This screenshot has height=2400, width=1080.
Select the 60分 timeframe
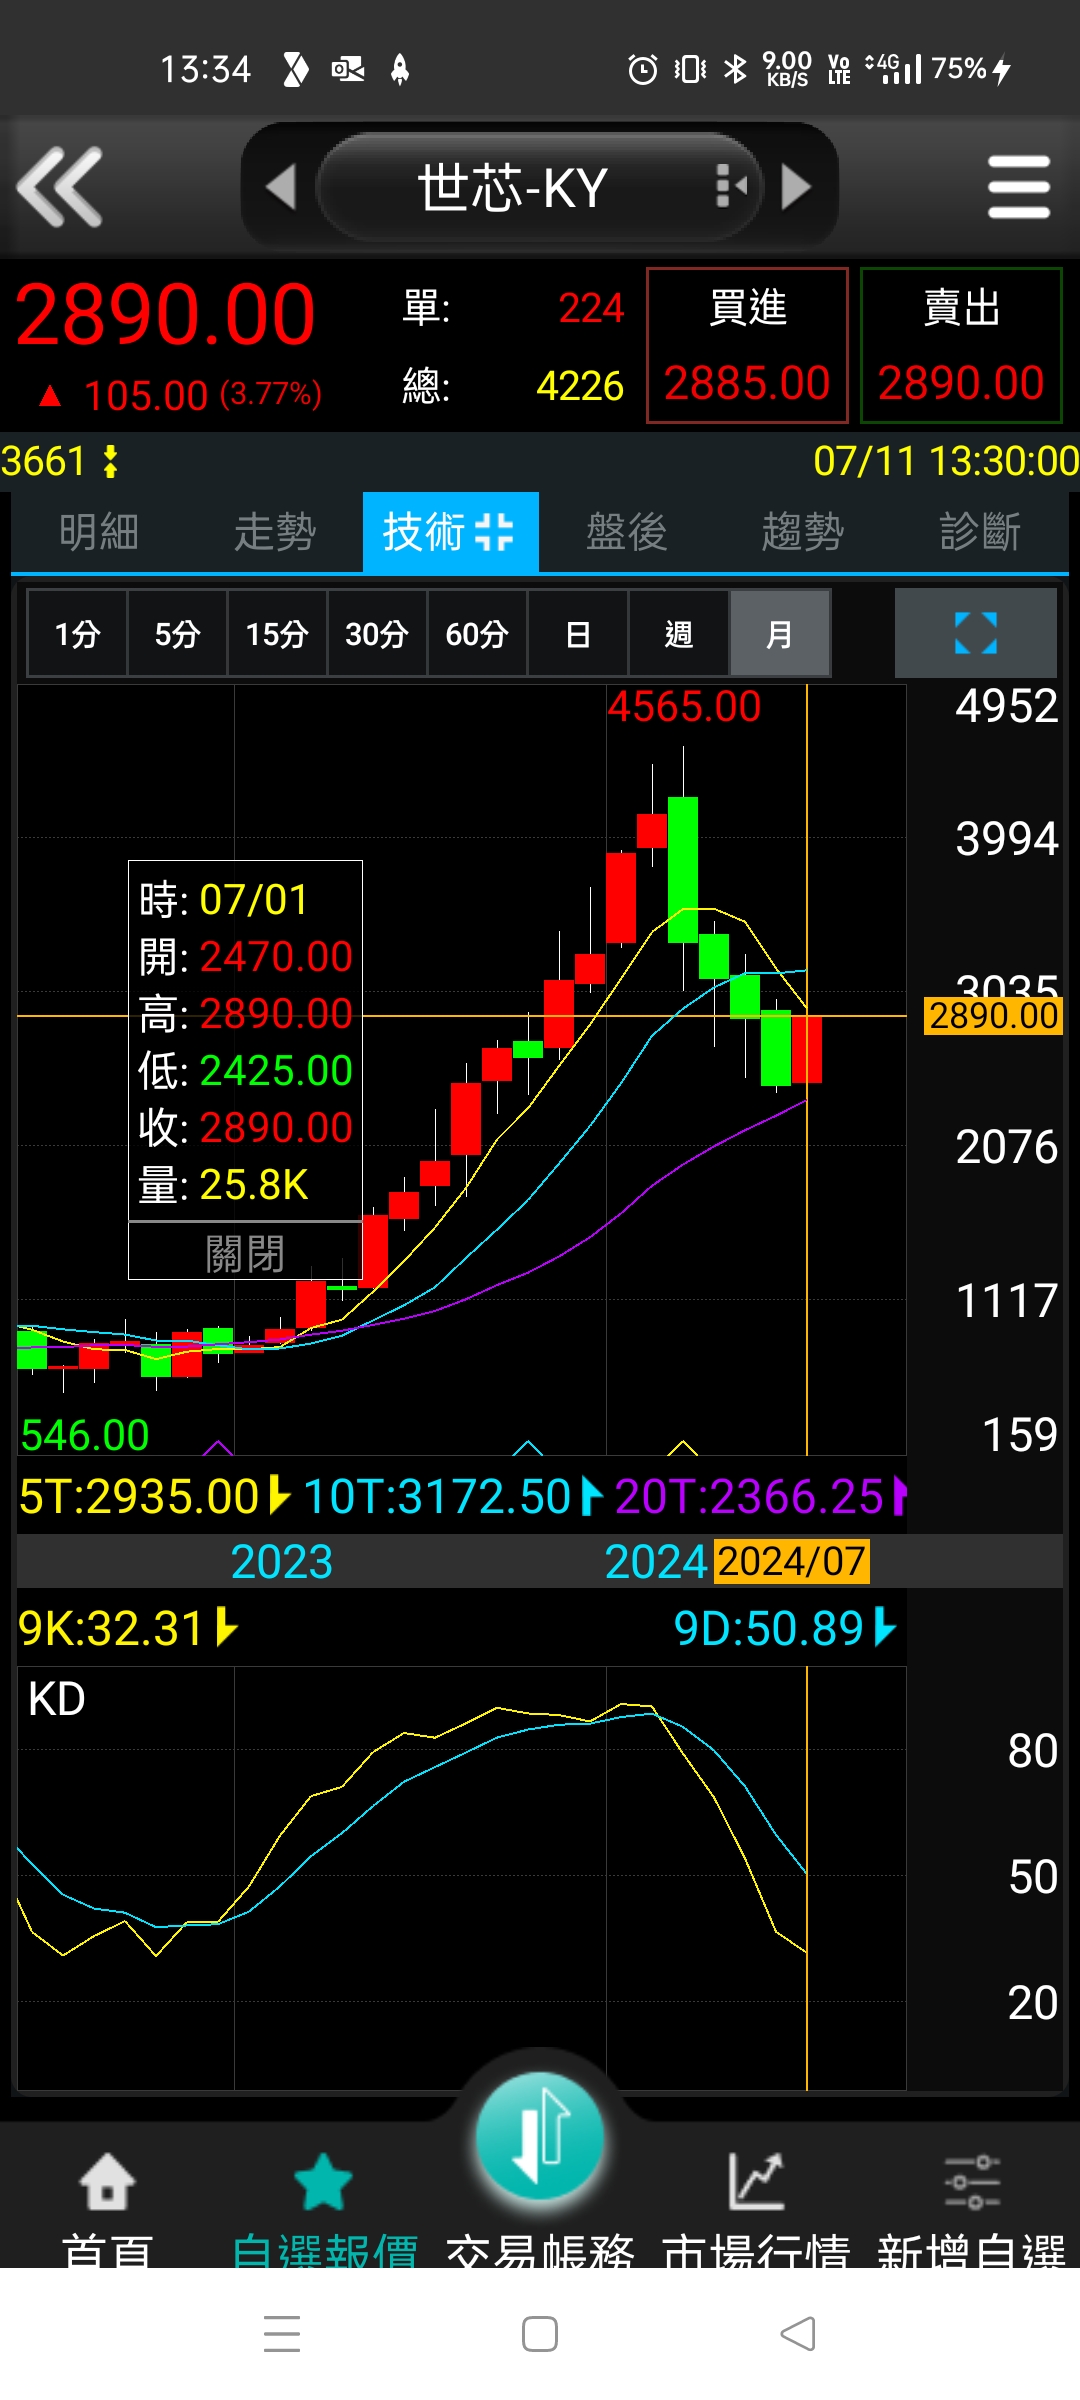(x=477, y=633)
